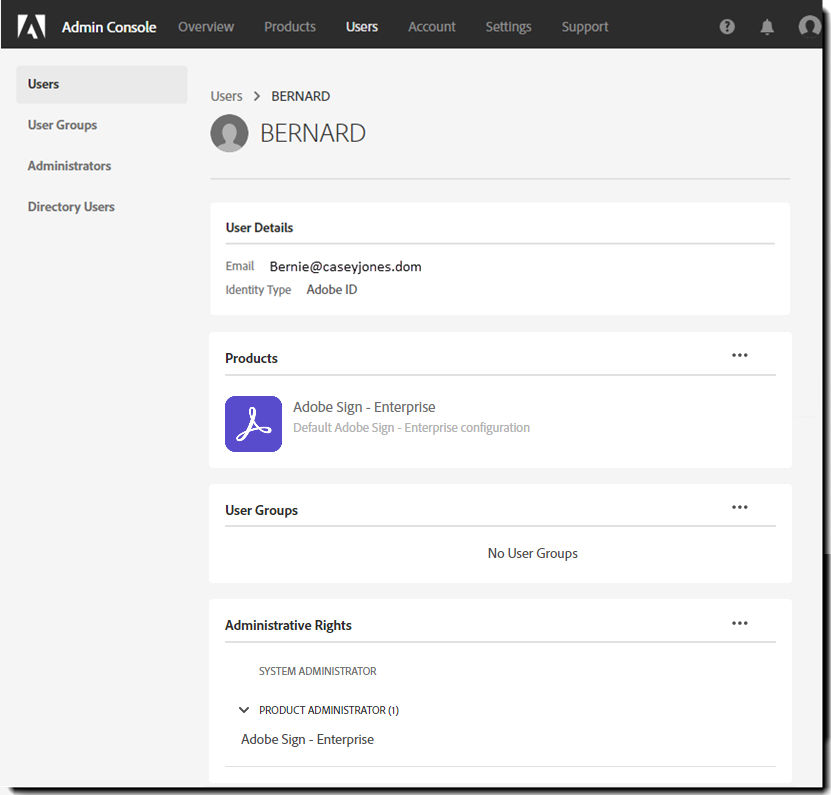Open the account profile avatar in header
831x795 pixels.
tap(809, 25)
